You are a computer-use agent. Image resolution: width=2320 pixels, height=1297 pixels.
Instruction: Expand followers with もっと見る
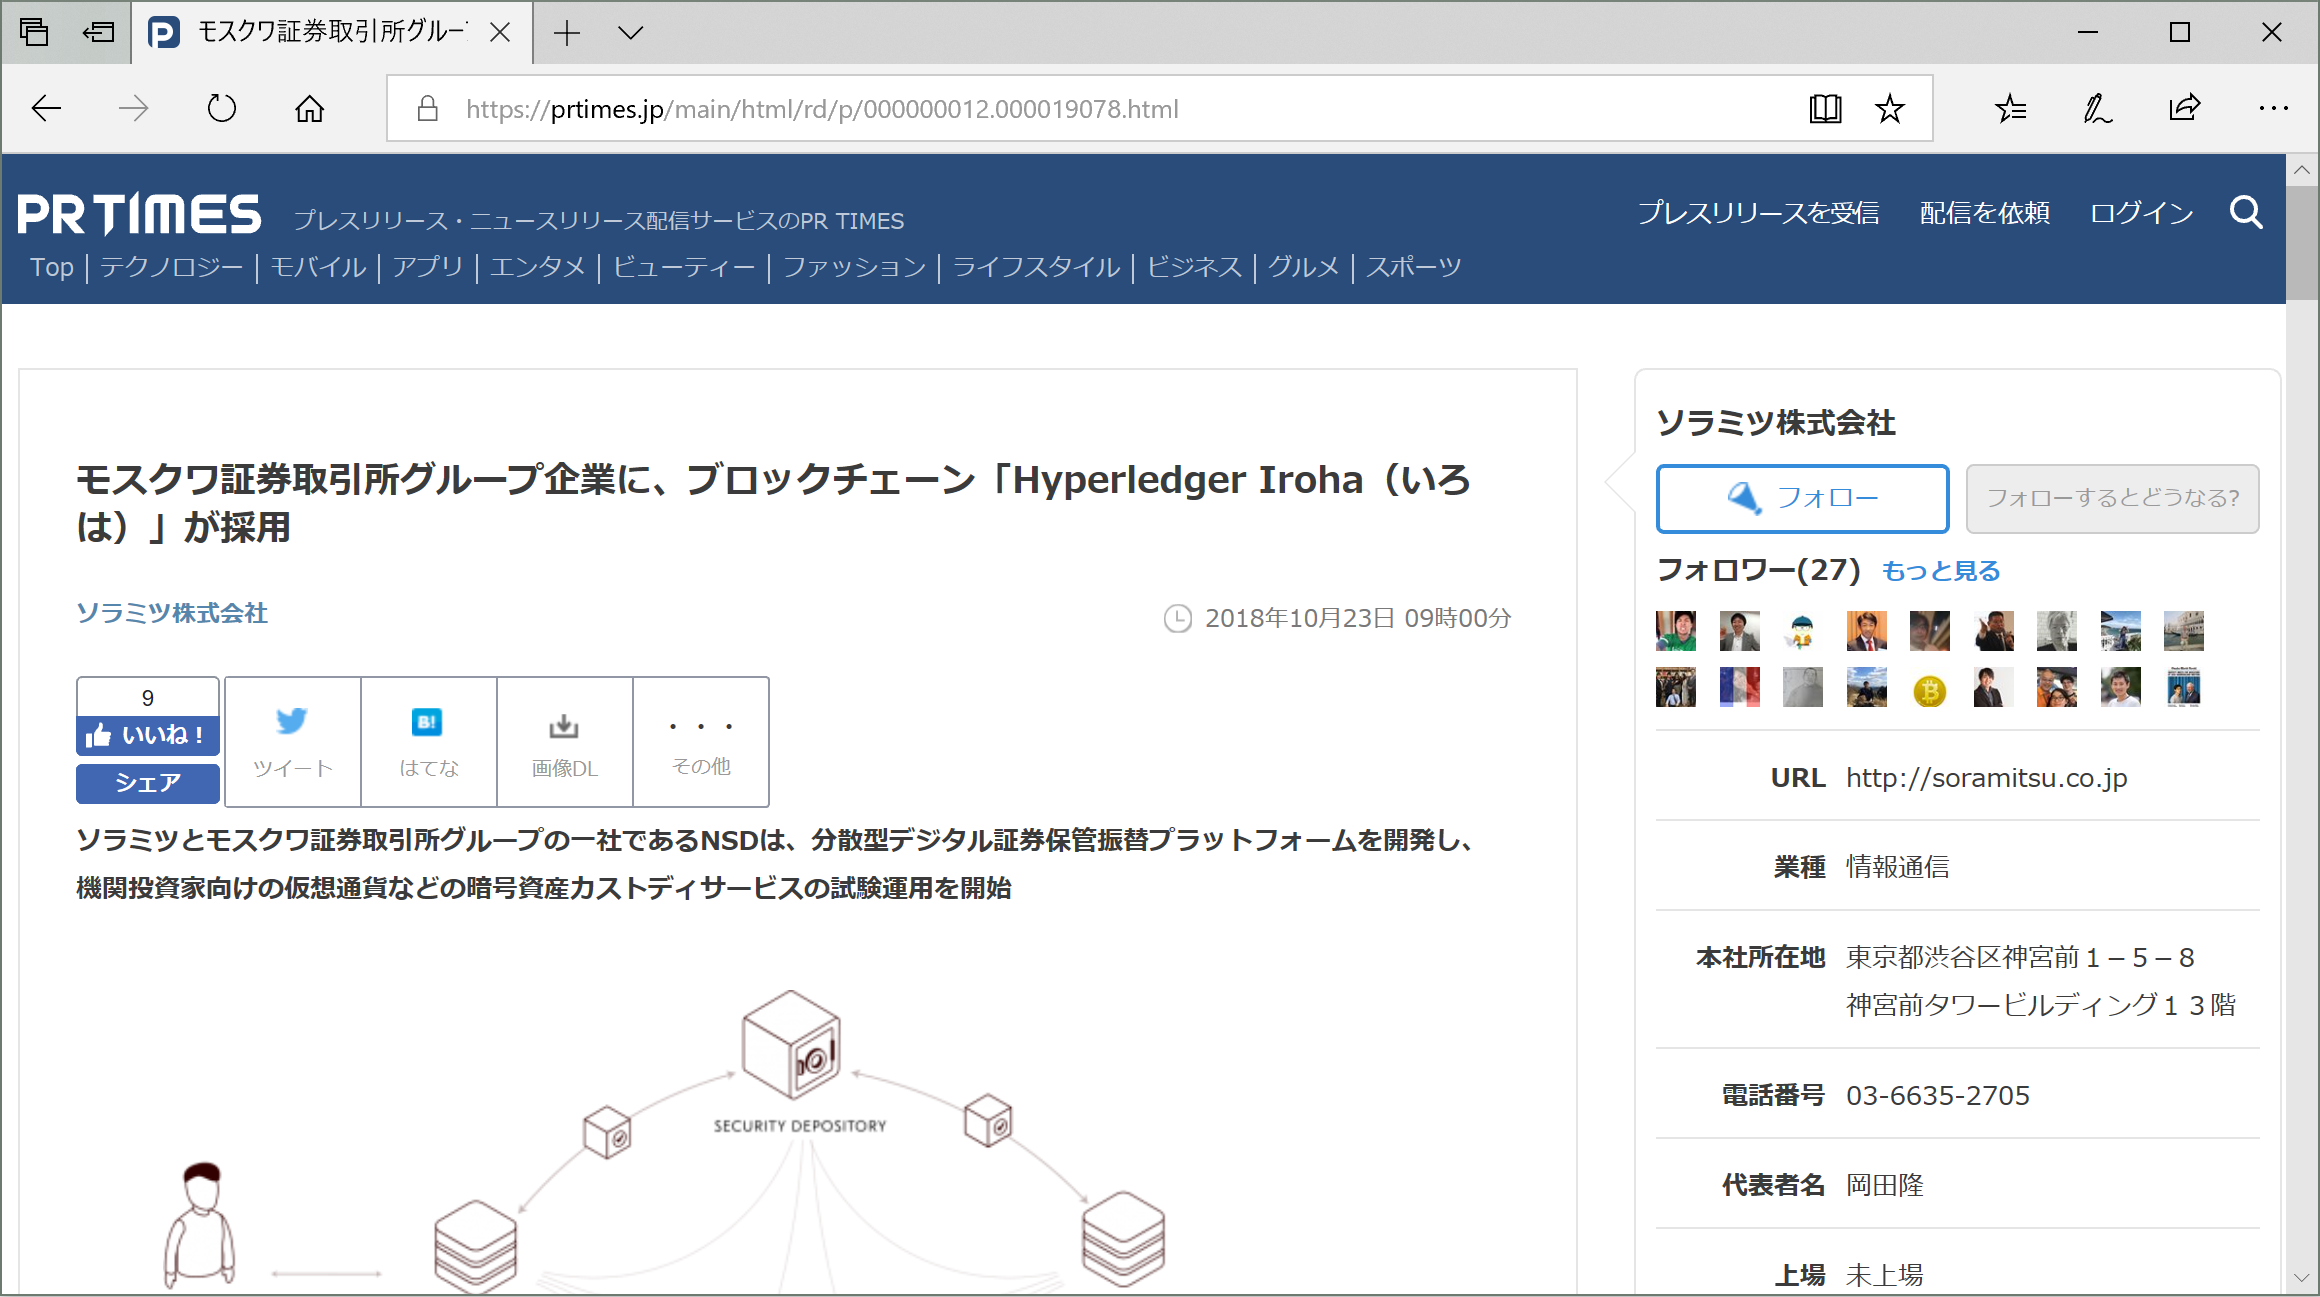[x=1941, y=570]
